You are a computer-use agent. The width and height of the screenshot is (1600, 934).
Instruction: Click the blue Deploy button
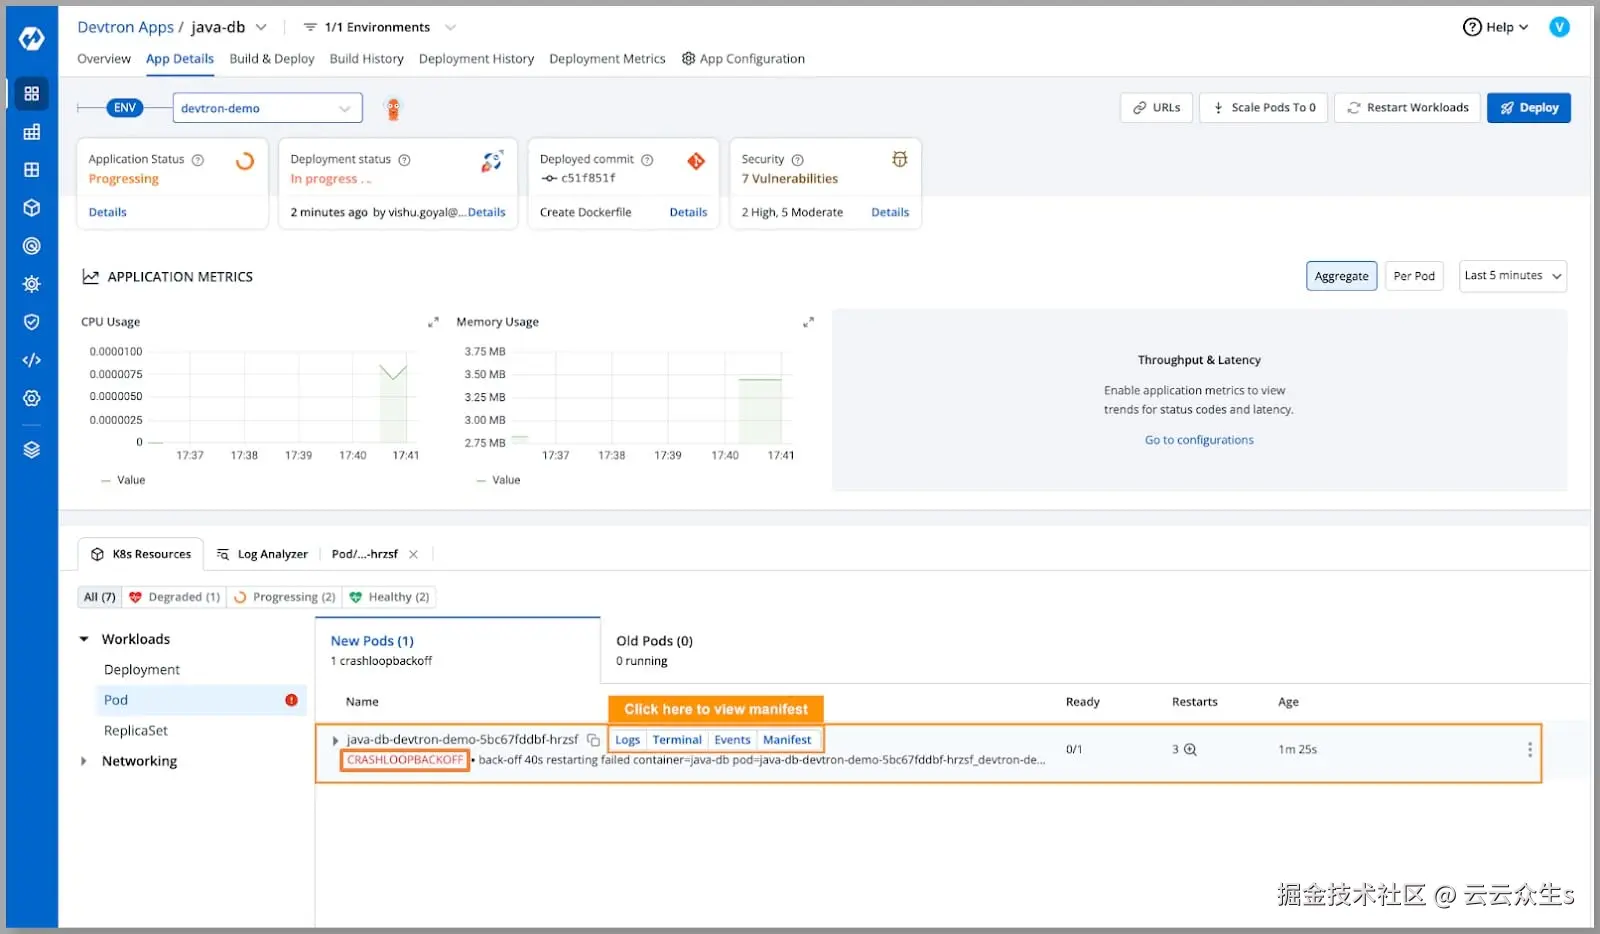pos(1529,108)
